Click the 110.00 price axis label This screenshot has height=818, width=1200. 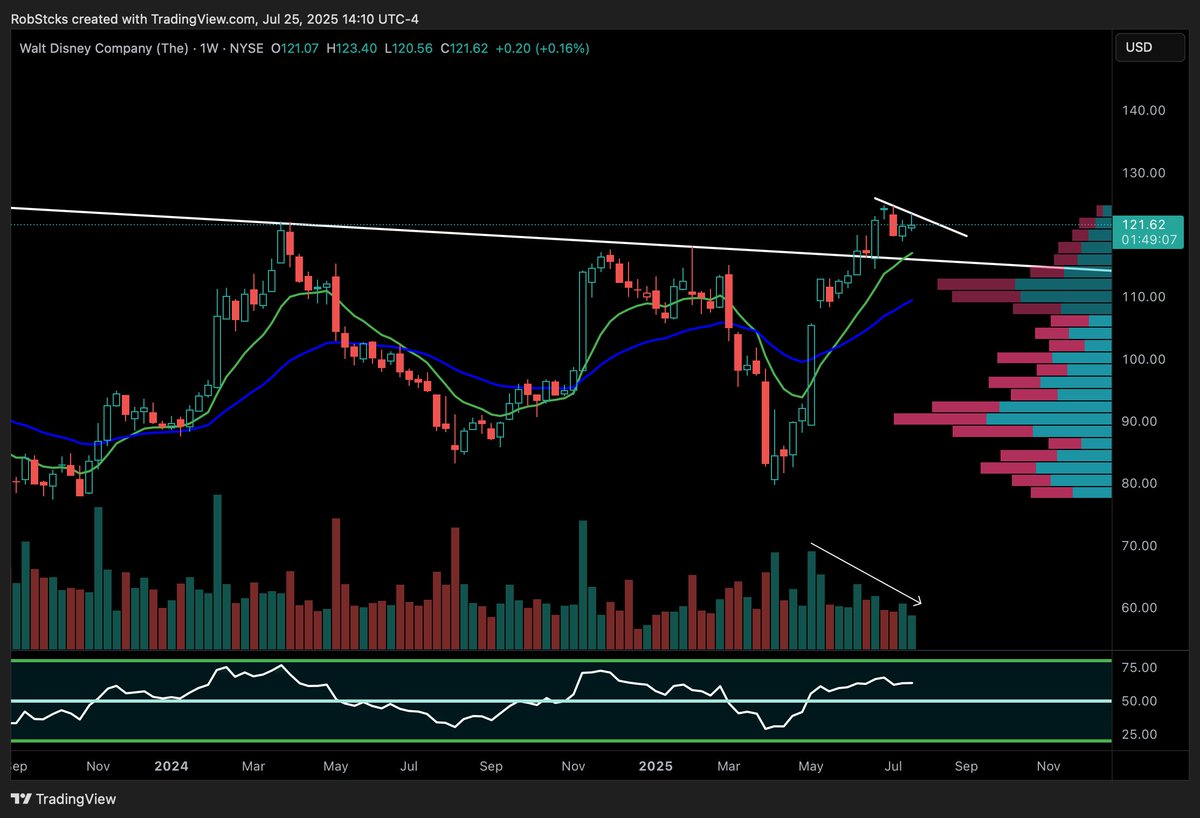click(1142, 297)
